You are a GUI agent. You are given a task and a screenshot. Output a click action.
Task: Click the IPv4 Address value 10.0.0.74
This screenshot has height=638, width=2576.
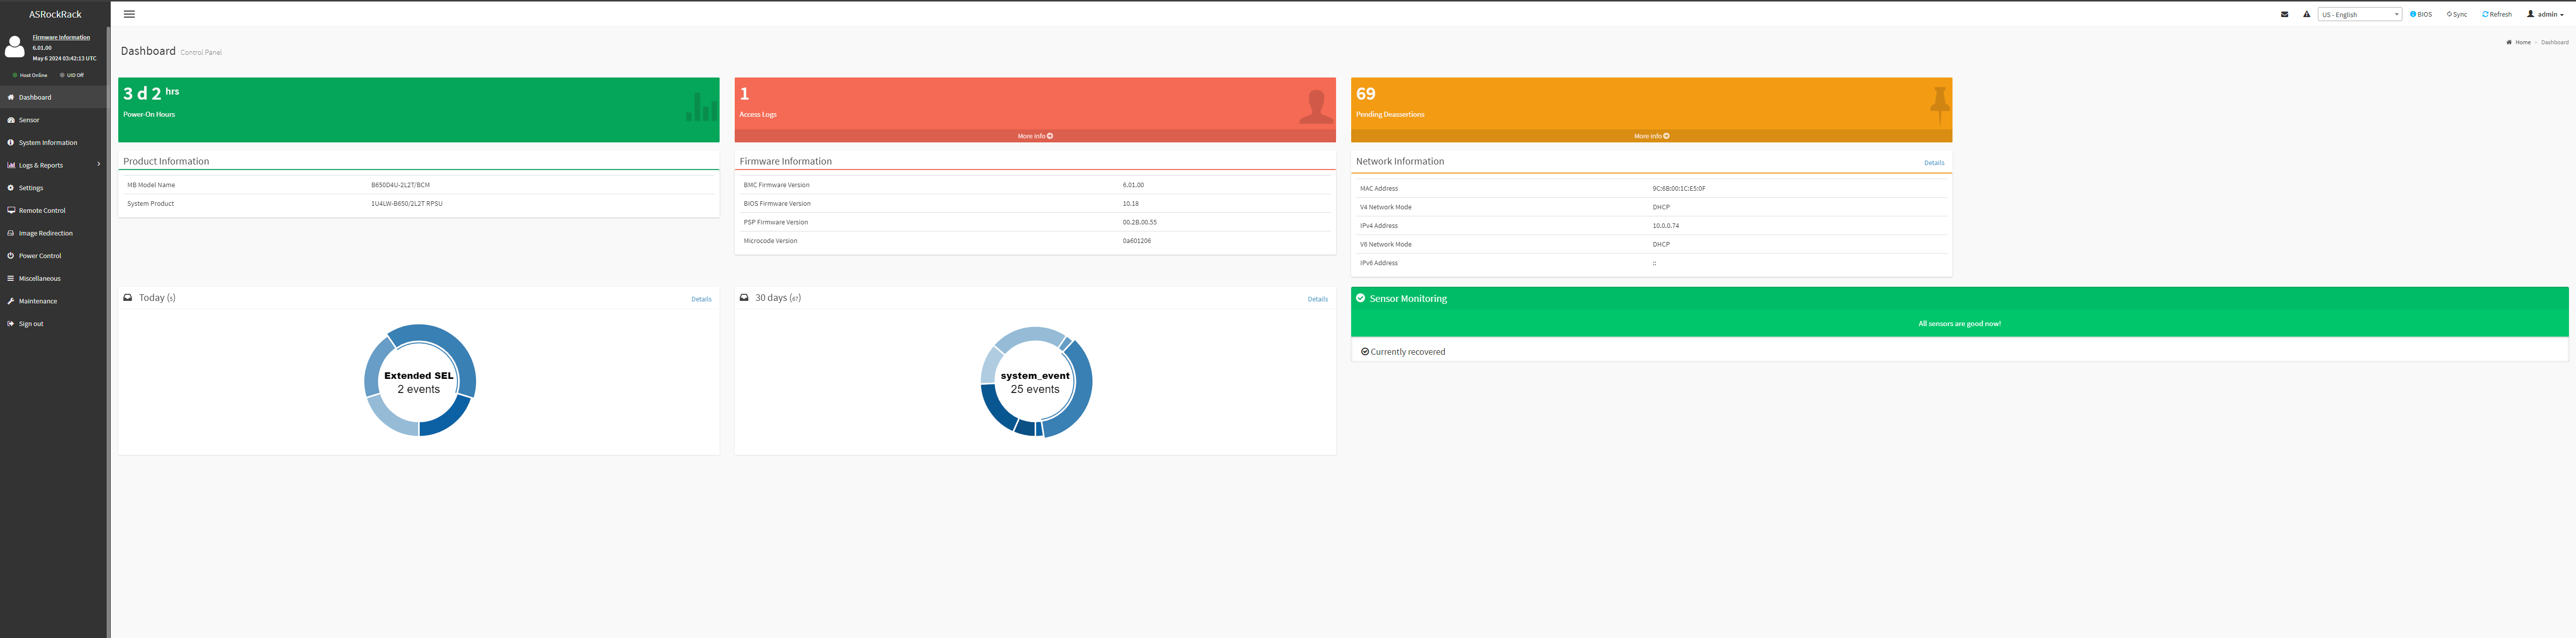tap(1665, 226)
